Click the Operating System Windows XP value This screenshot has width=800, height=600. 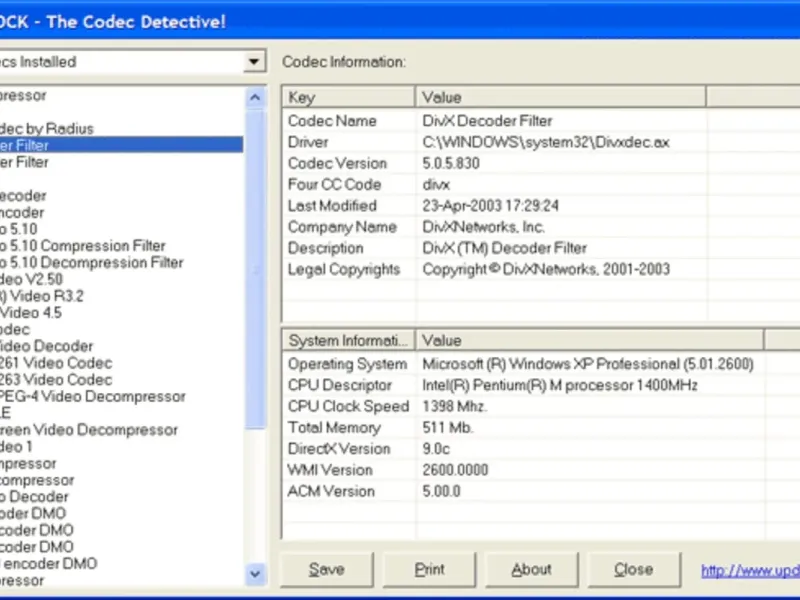click(588, 364)
